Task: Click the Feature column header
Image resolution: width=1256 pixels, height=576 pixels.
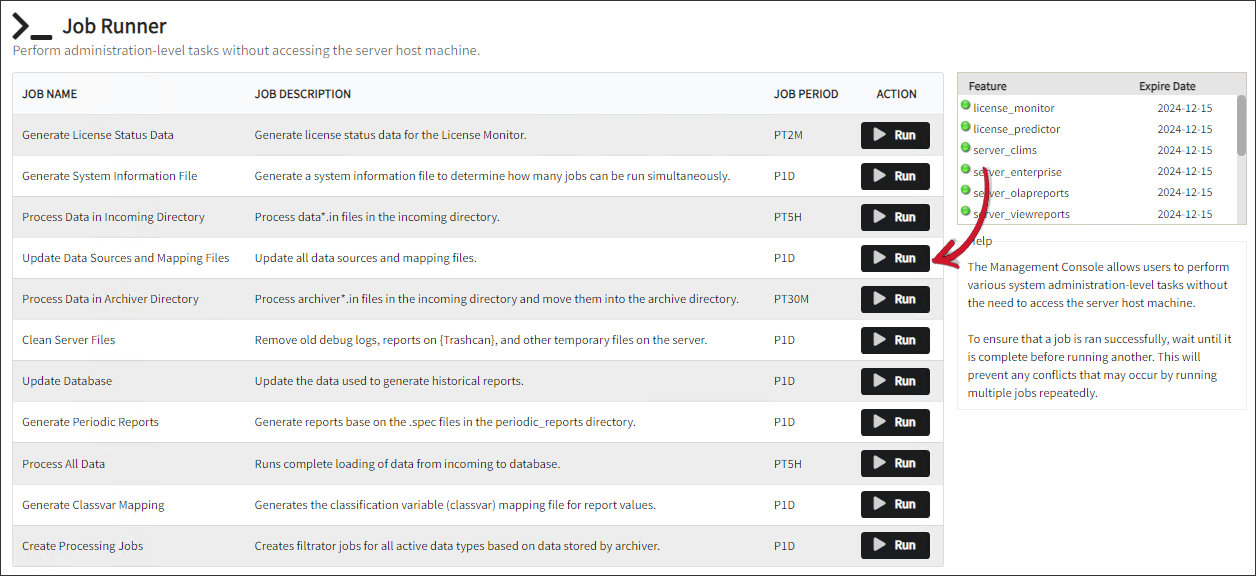Action: (988, 86)
